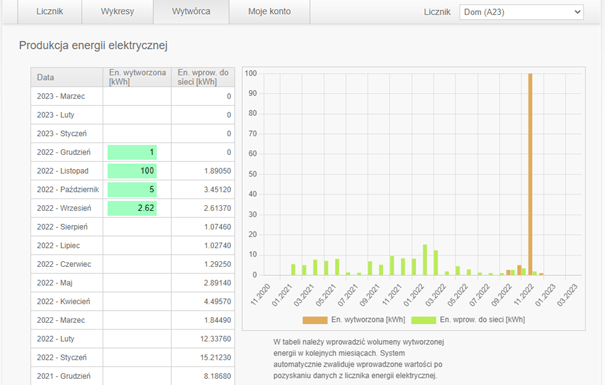The height and width of the screenshot is (385, 605).
Task: Select the 2021 - Grudzień row label
Action: [x=64, y=376]
